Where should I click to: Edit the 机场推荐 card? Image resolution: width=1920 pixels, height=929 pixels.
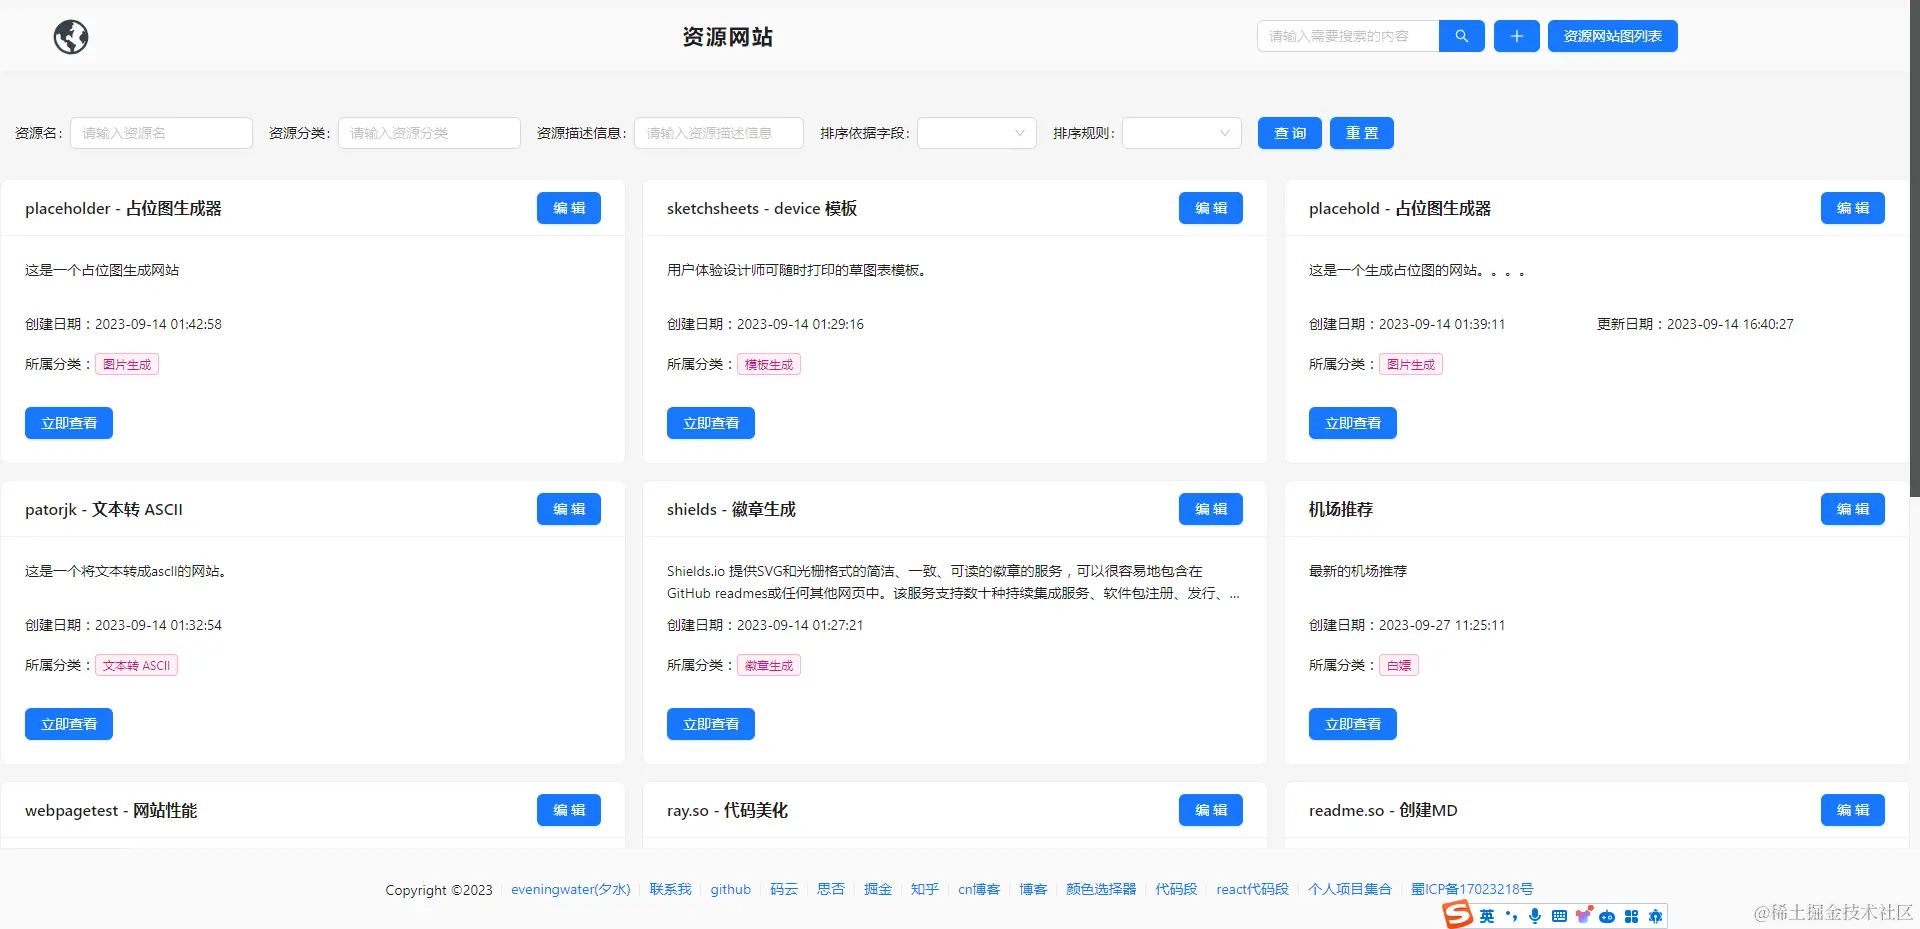(1853, 509)
